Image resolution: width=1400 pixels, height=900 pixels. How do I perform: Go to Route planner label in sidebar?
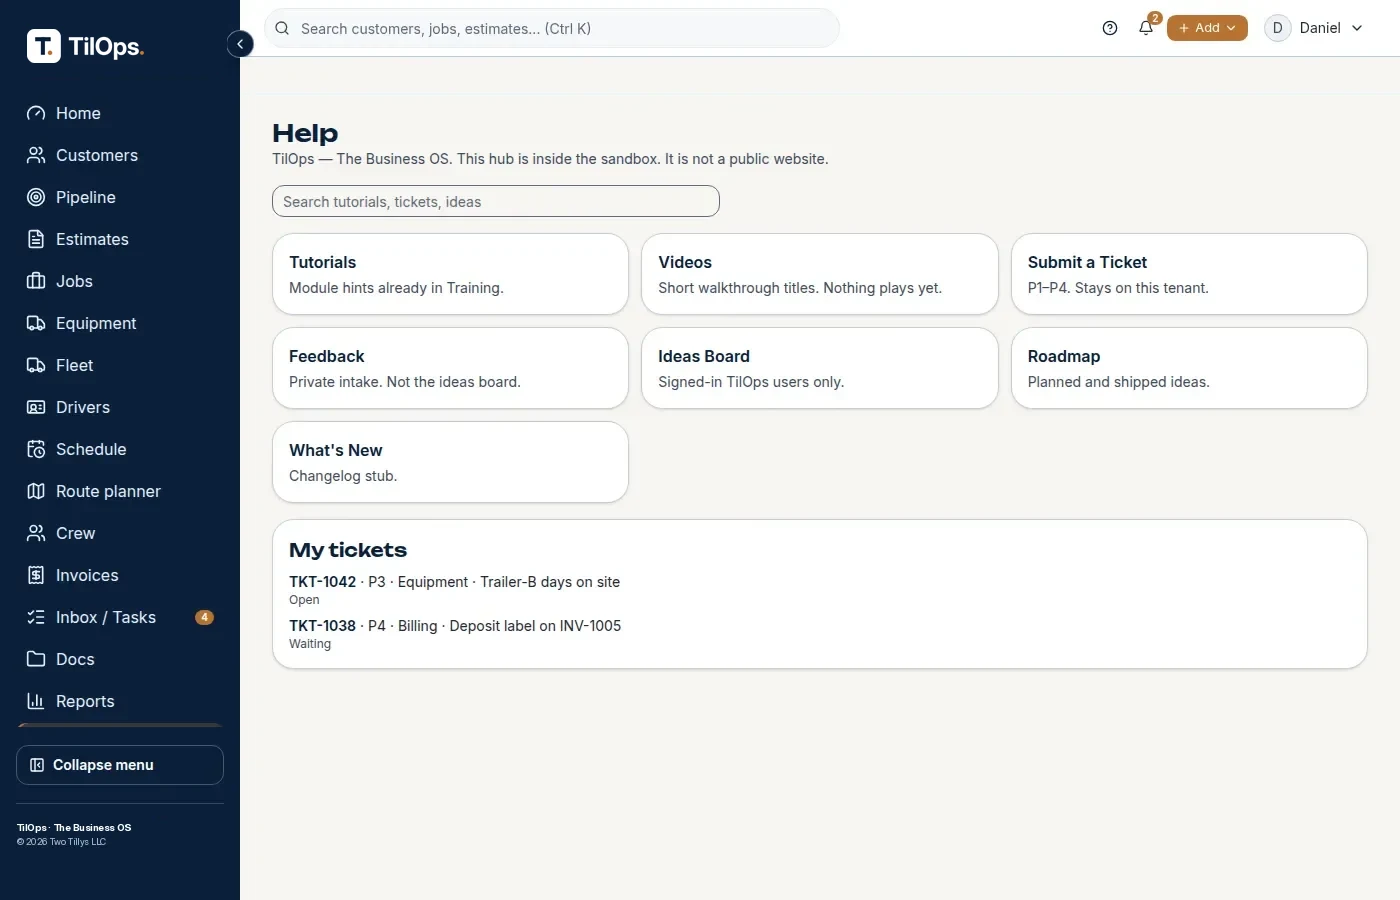pos(108,491)
